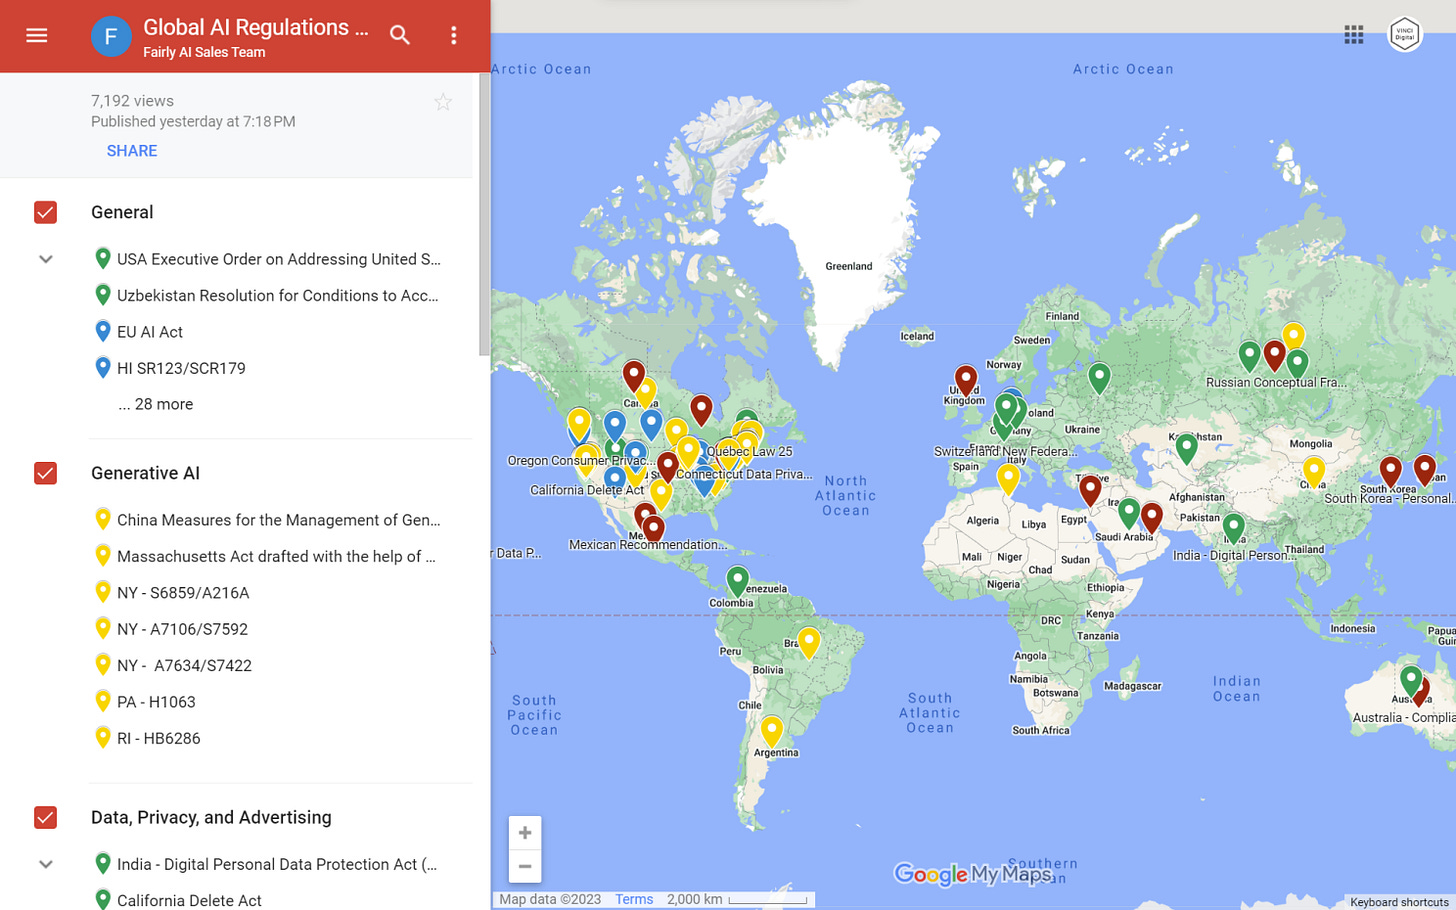Open the hamburger menu in the red header
The image size is (1456, 910).
pyautogui.click(x=37, y=35)
